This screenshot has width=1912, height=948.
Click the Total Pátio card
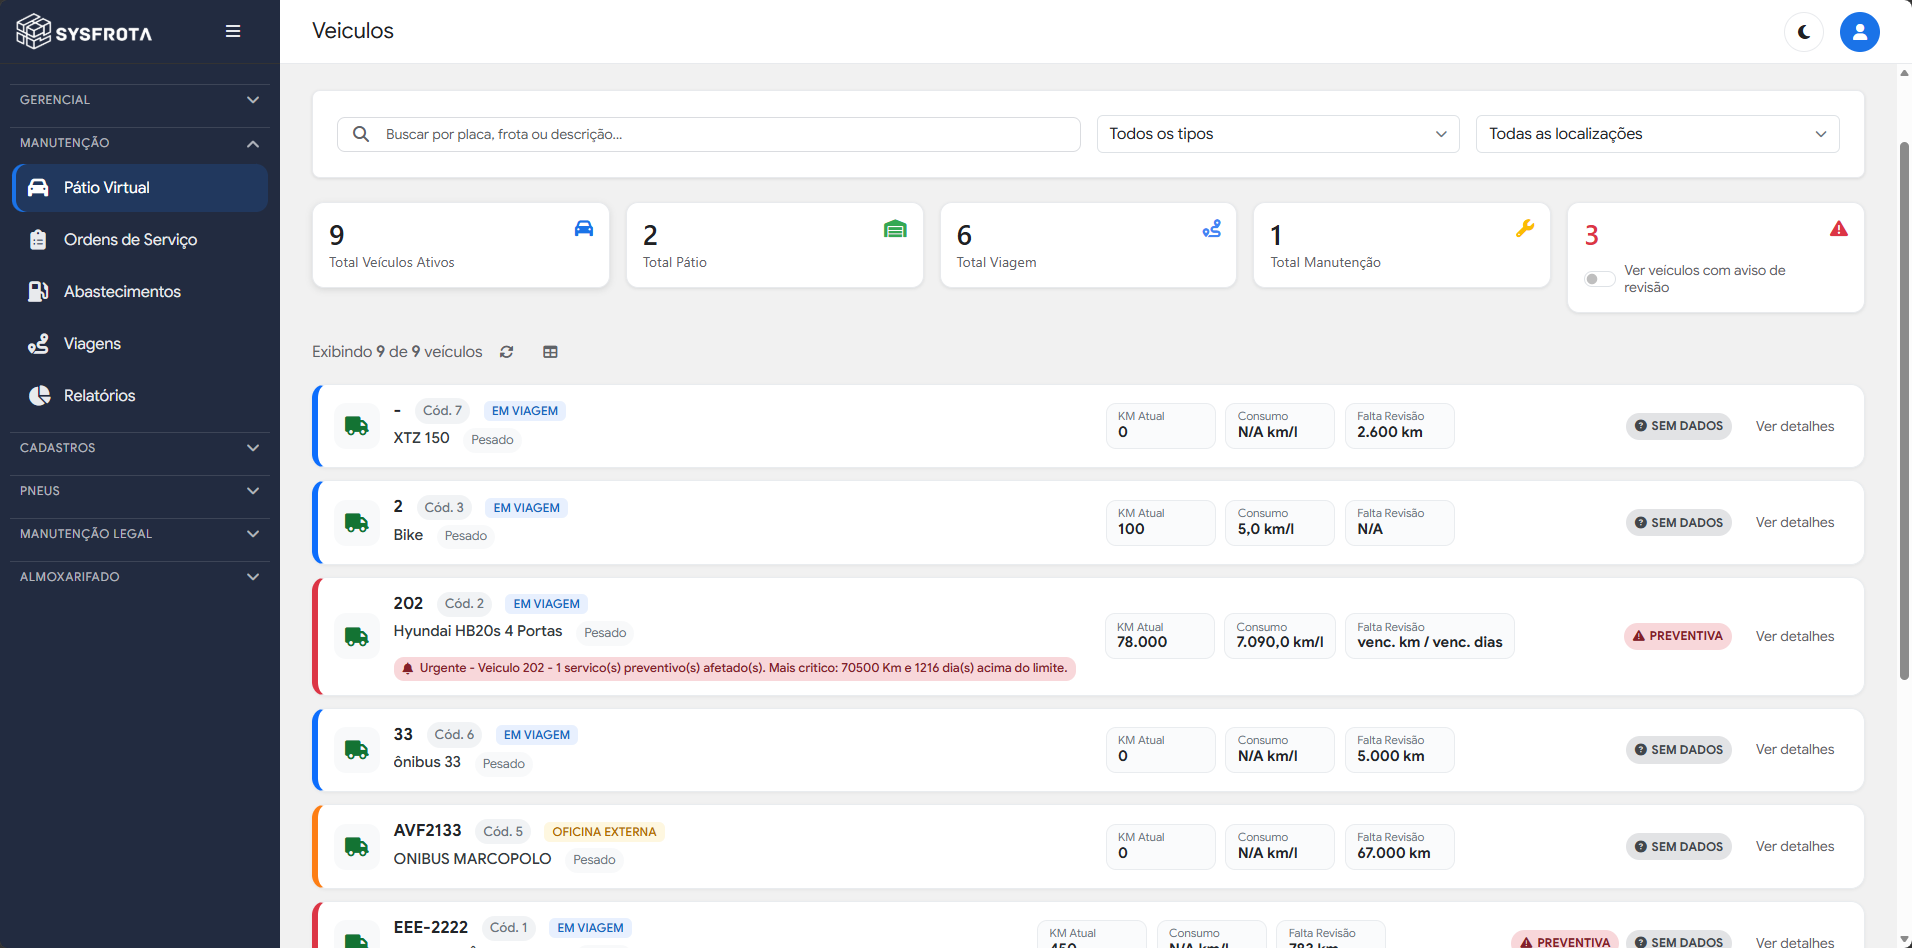pos(775,246)
